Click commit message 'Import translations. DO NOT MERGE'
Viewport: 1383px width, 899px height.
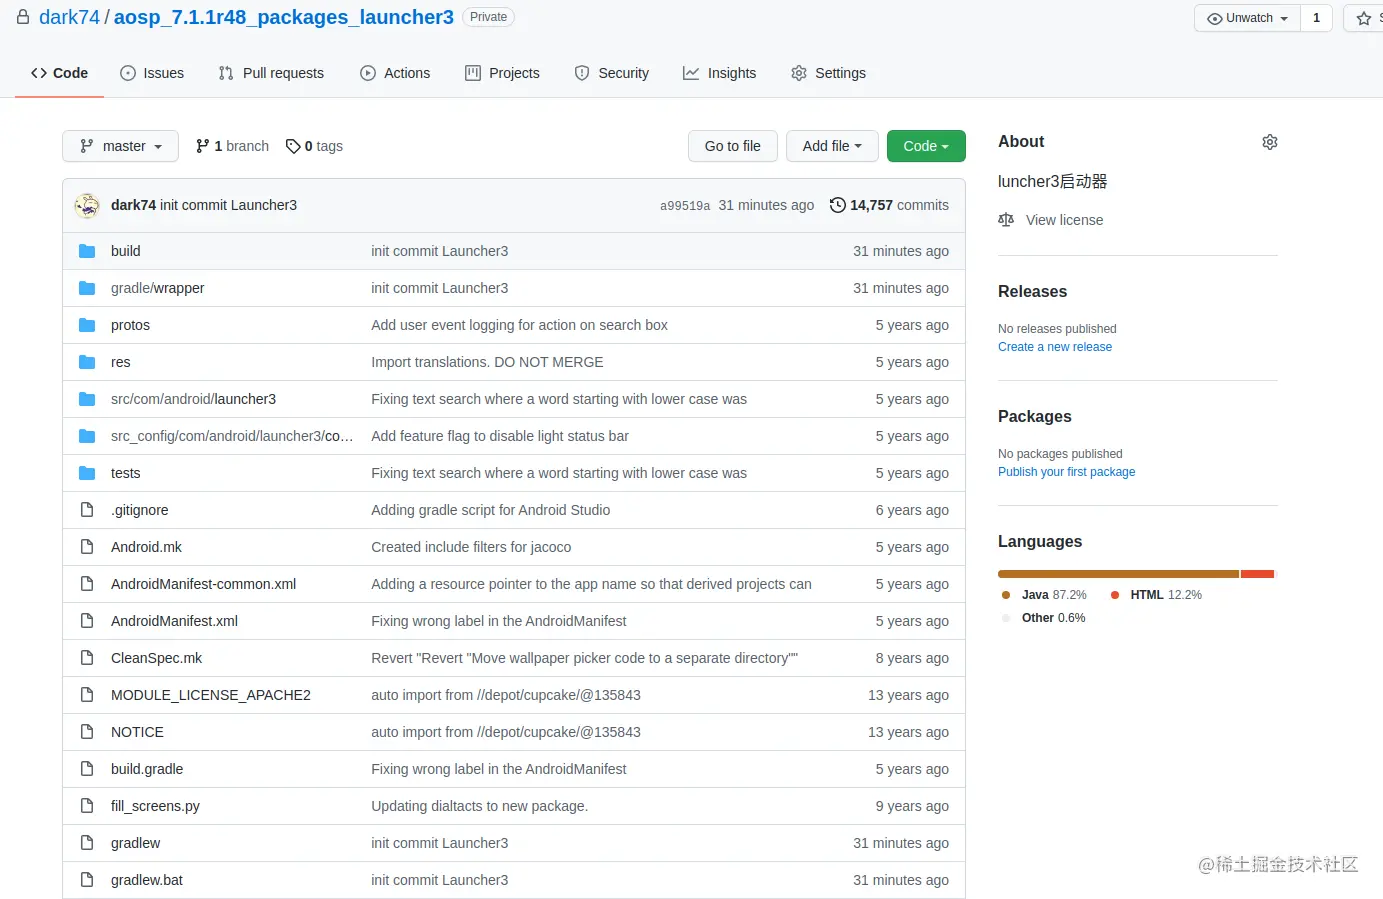pos(487,362)
